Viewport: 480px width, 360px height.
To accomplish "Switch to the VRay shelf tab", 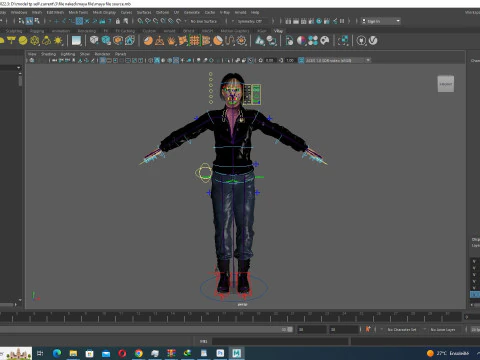I will (278, 31).
